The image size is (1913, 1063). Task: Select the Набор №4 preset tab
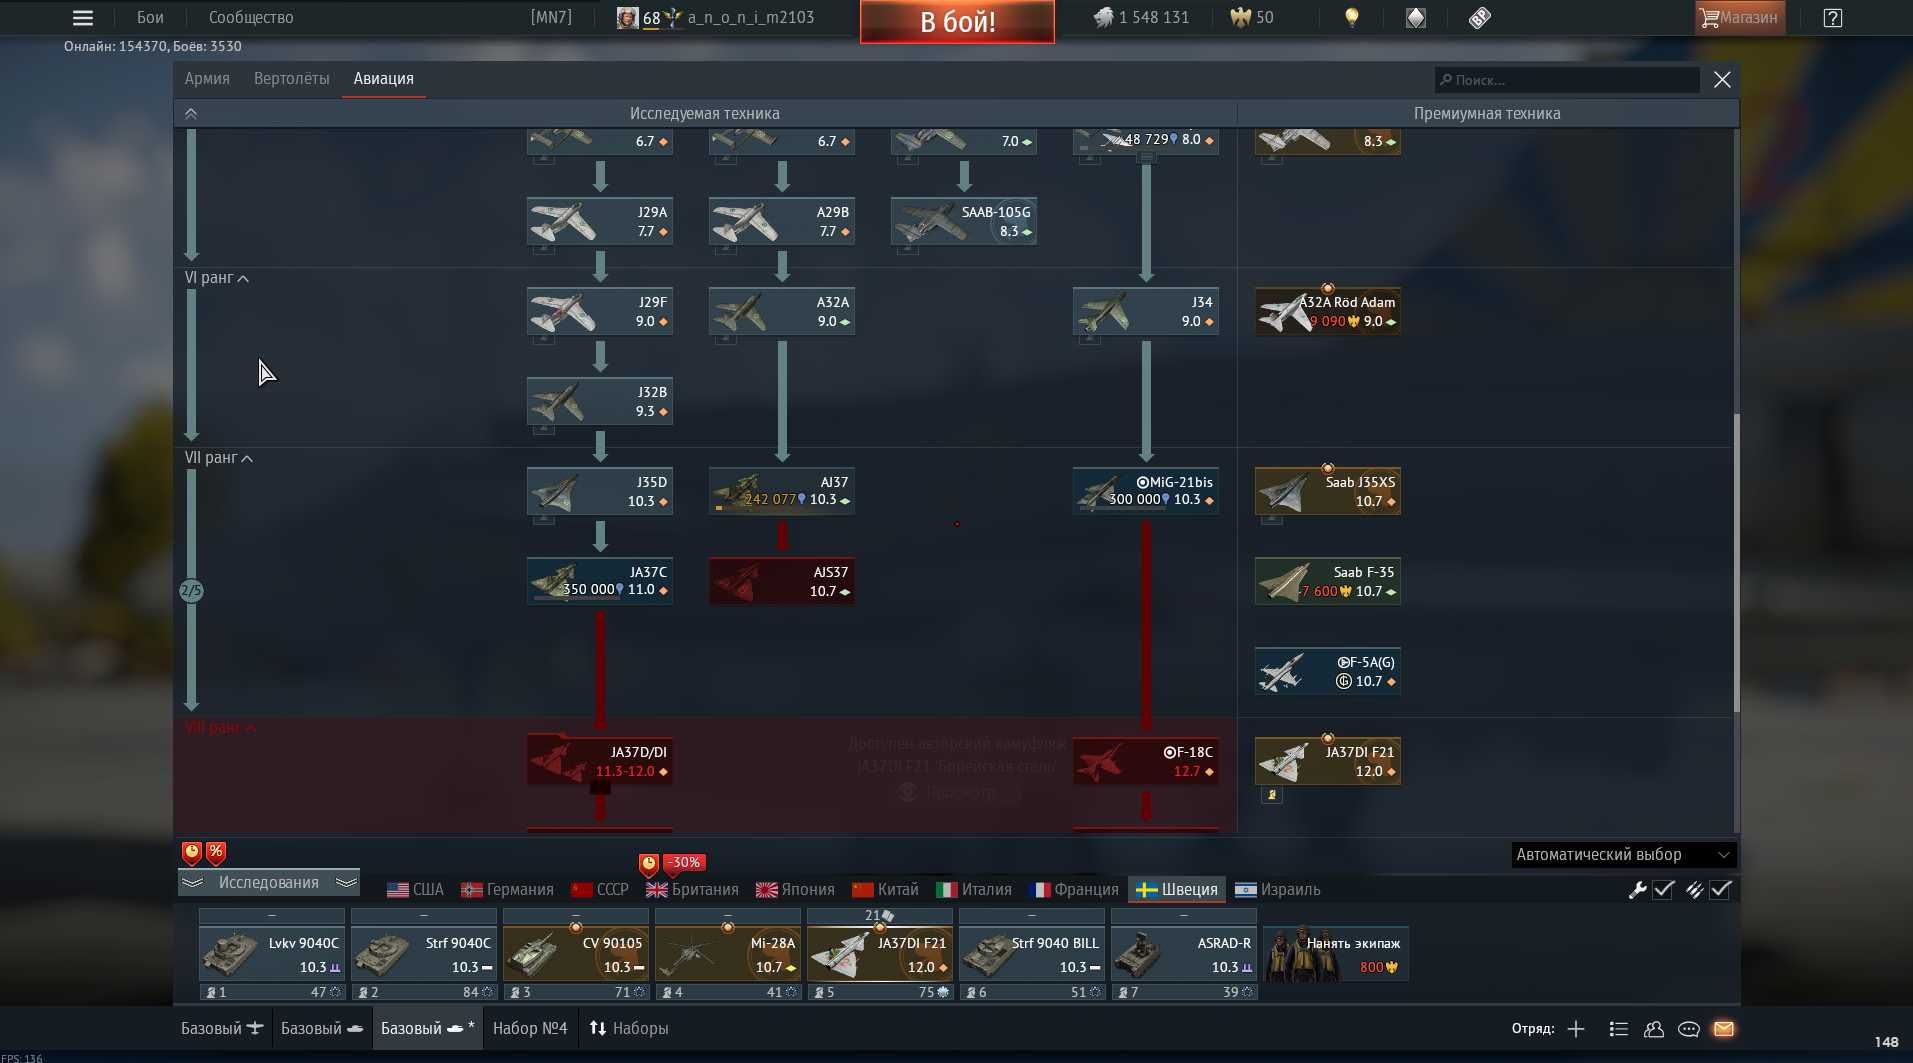(x=530, y=1028)
